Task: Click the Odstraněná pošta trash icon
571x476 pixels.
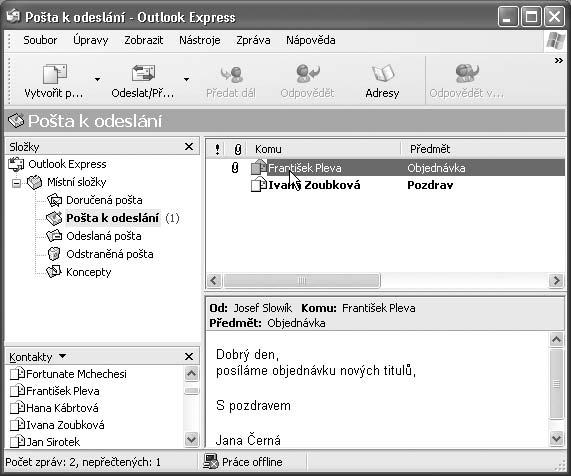Action: click(54, 254)
